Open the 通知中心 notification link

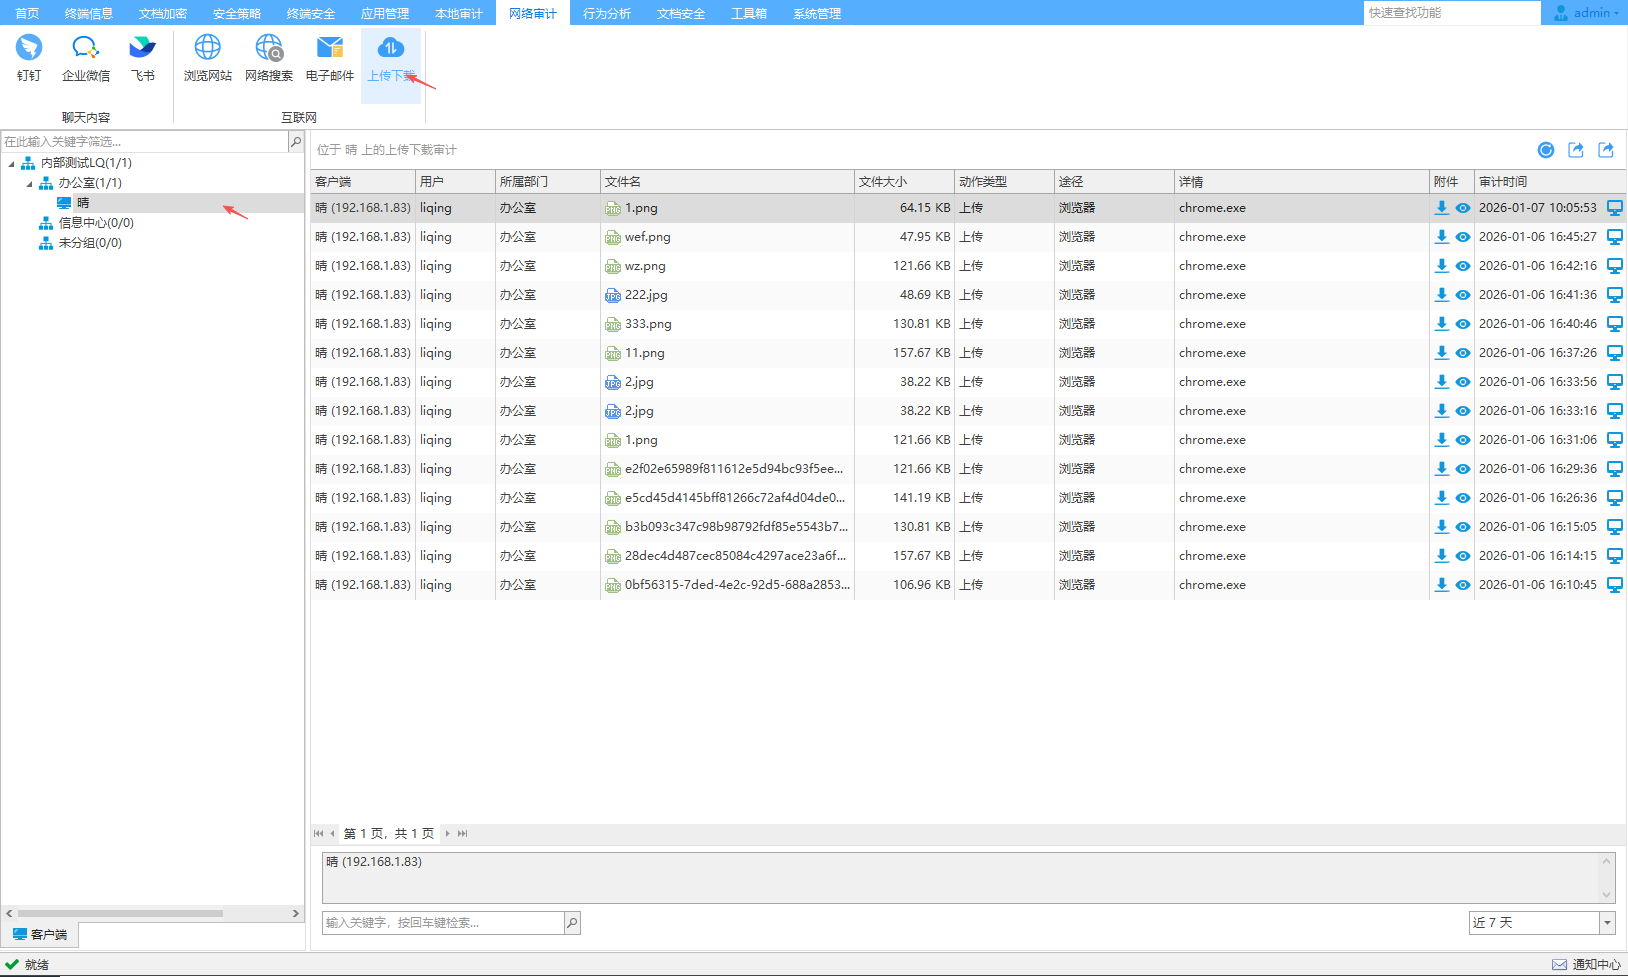pos(1587,965)
